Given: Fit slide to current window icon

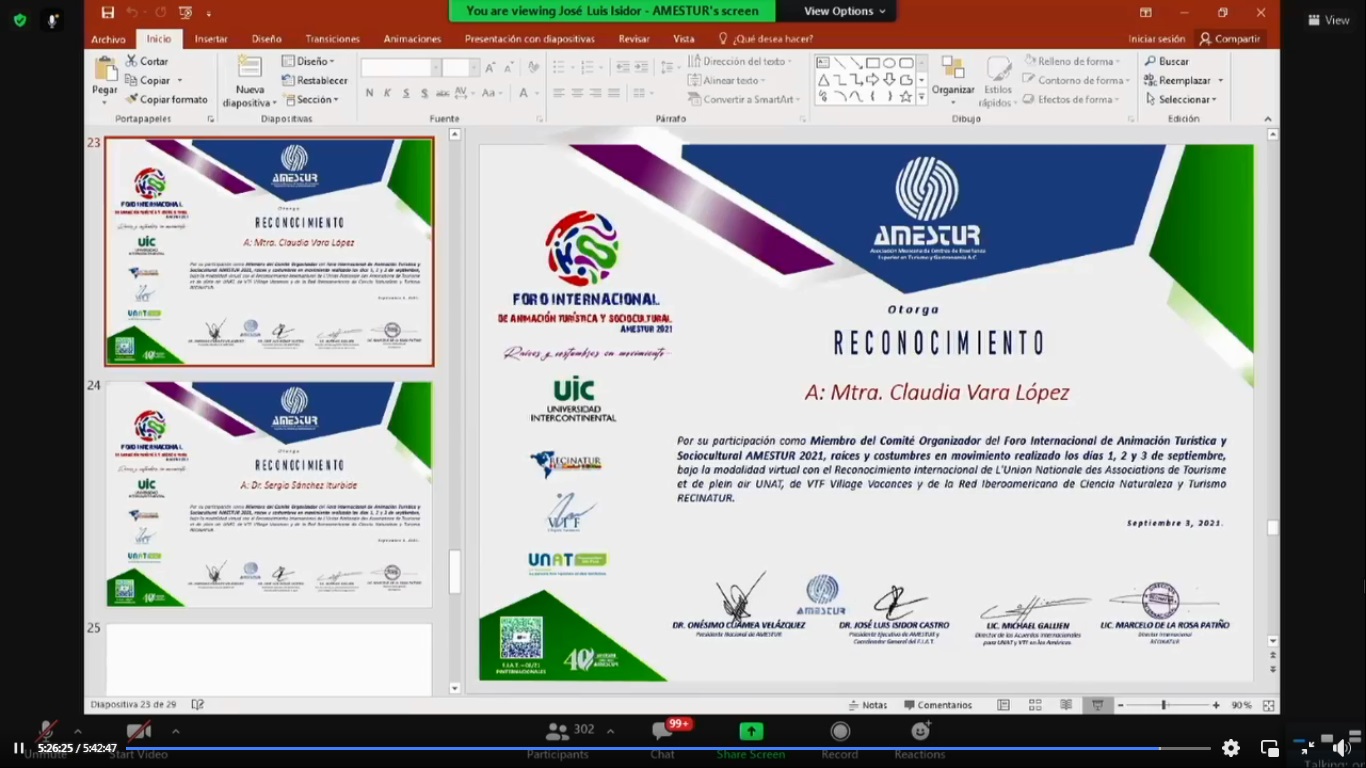Looking at the screenshot, I should tap(1269, 705).
